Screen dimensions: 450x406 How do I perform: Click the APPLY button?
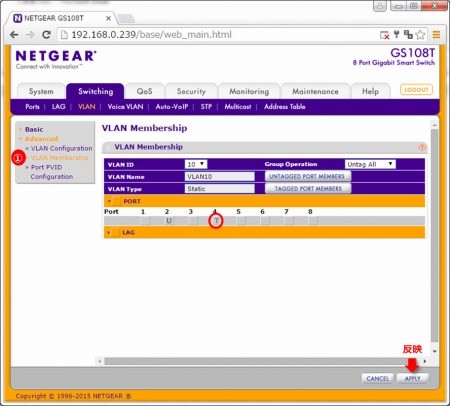[x=413, y=379]
